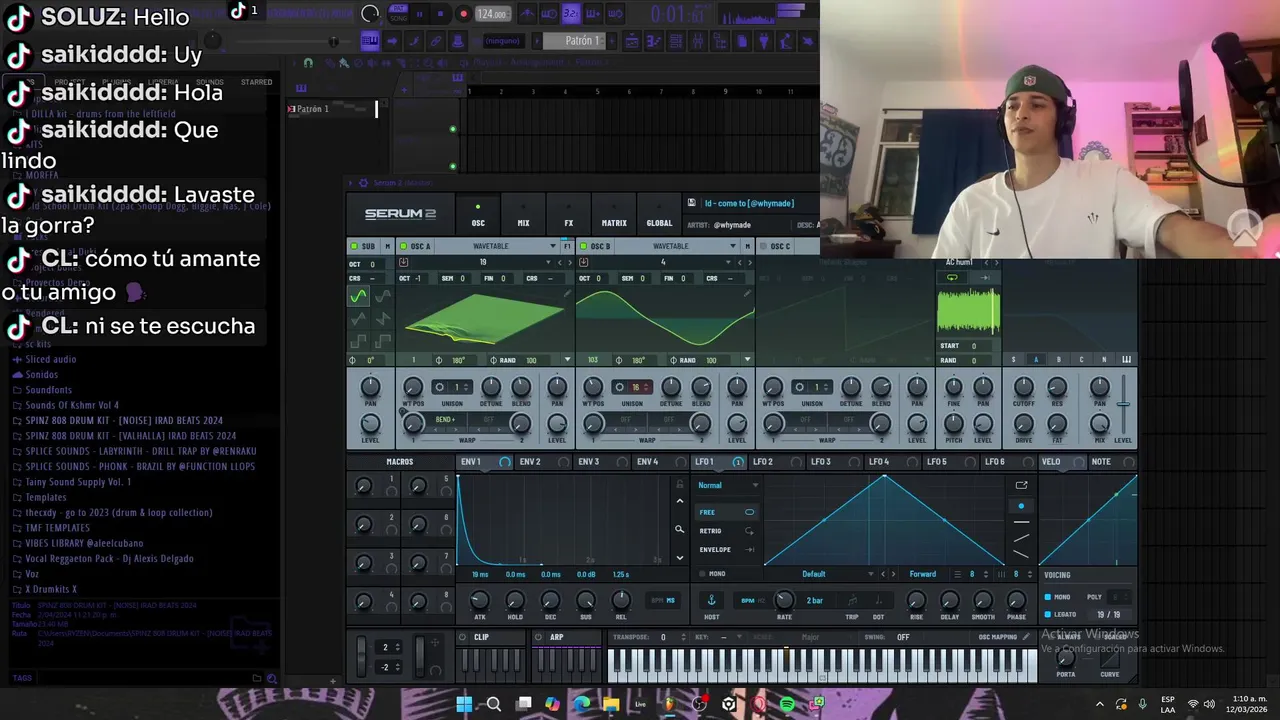This screenshot has width=1280, height=720.
Task: Click the taskbar search magnifier icon
Action: (x=493, y=704)
